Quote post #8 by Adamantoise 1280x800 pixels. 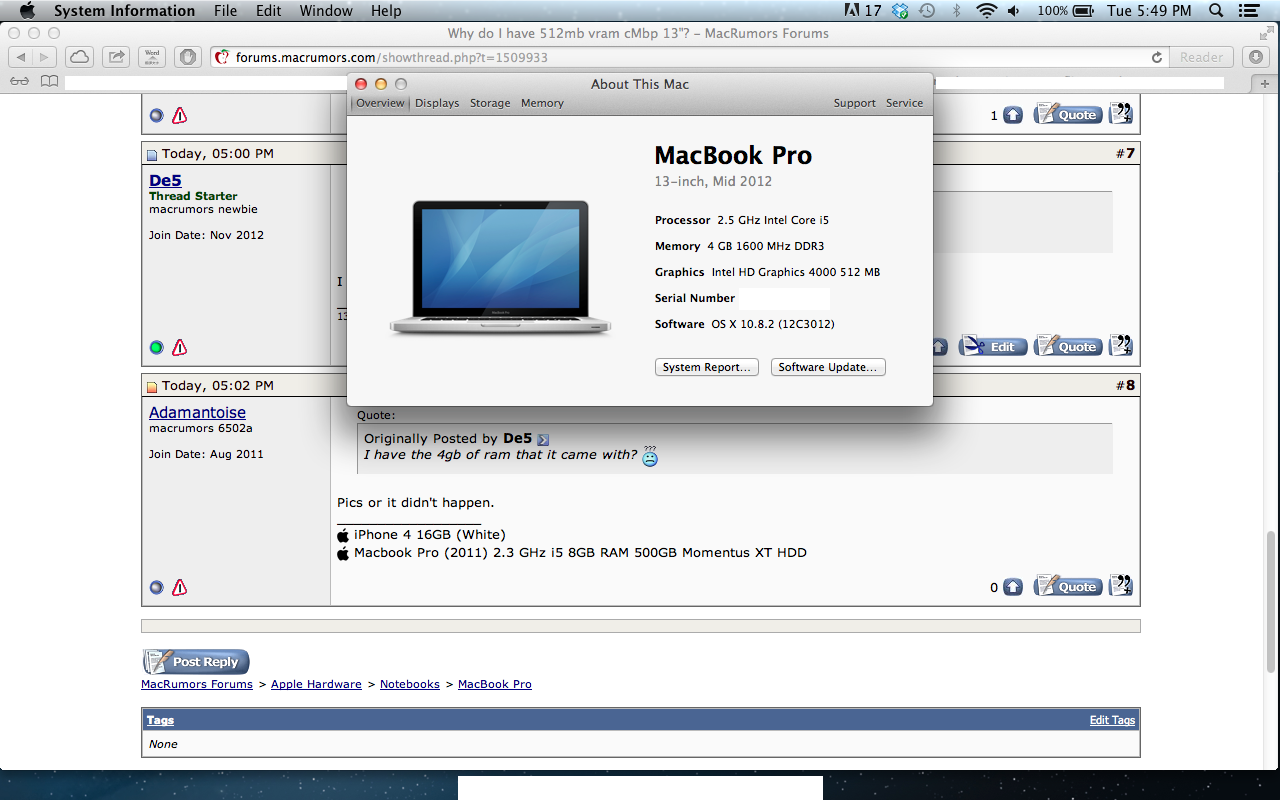[x=1068, y=586]
